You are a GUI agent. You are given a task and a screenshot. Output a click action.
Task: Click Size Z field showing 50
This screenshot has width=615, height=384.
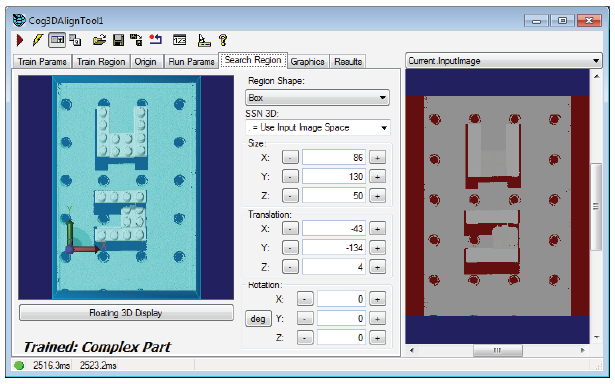click(x=334, y=196)
